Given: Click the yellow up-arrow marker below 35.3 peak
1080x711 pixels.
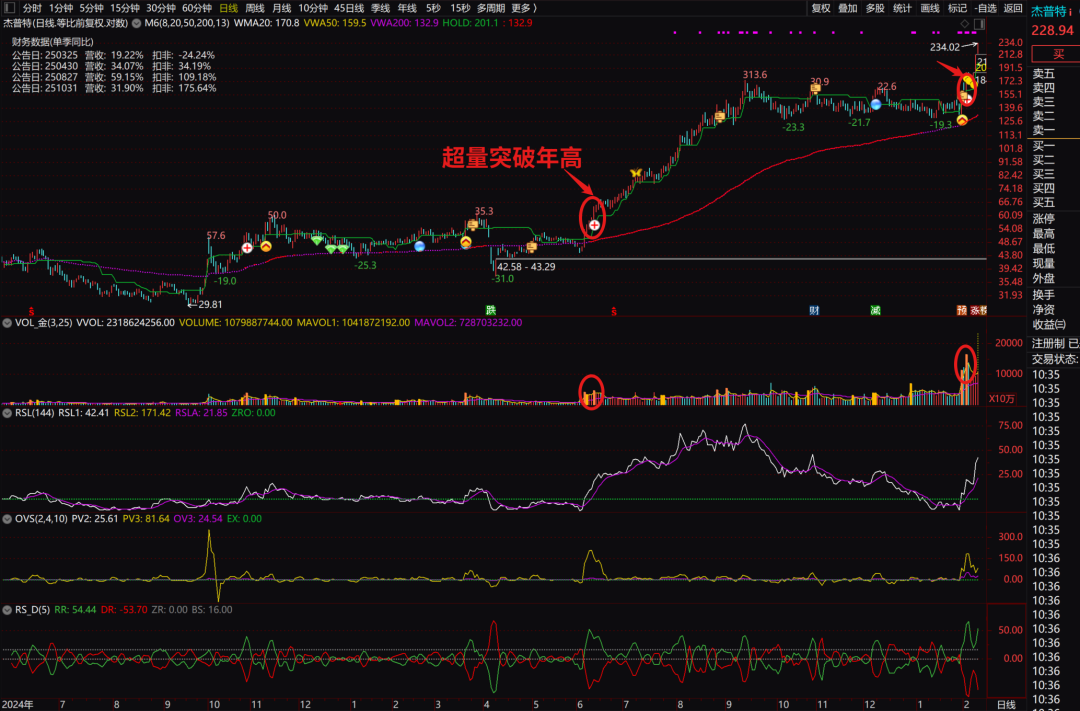Looking at the screenshot, I should coord(466,243).
